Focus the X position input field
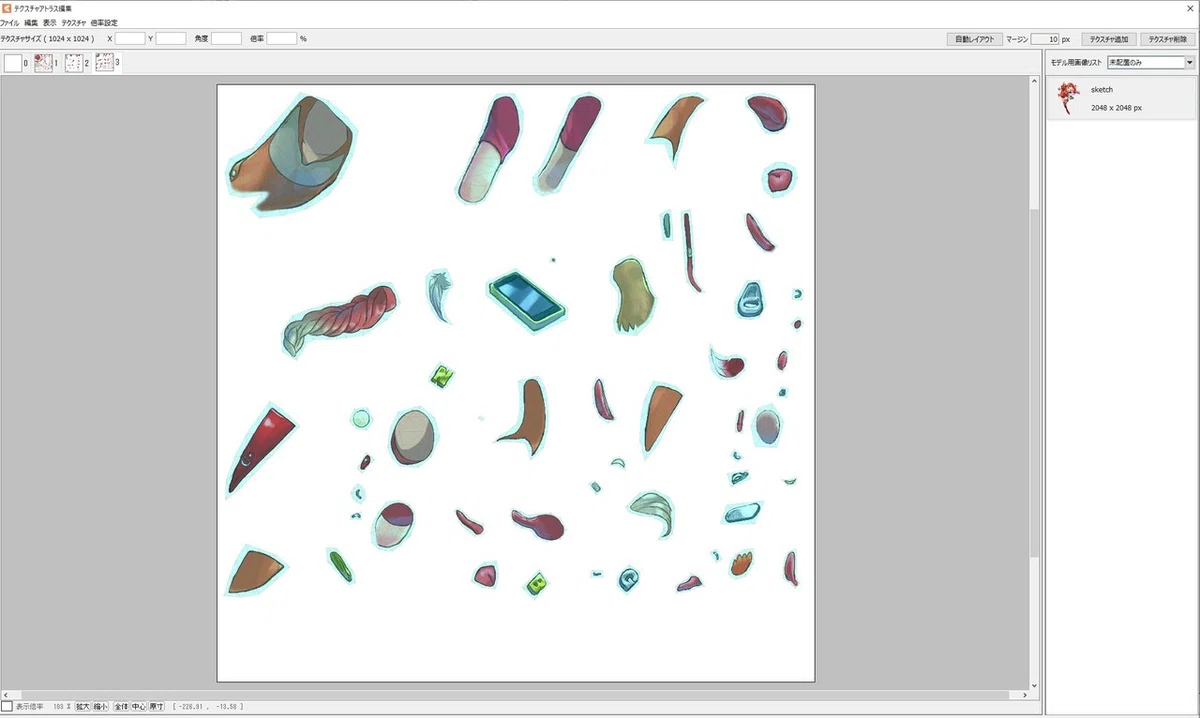 (x=130, y=39)
